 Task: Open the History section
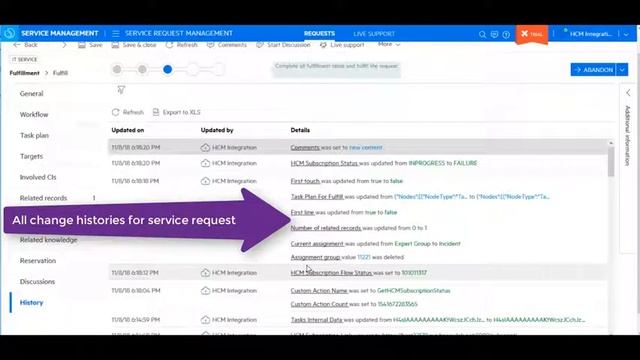(x=31, y=302)
